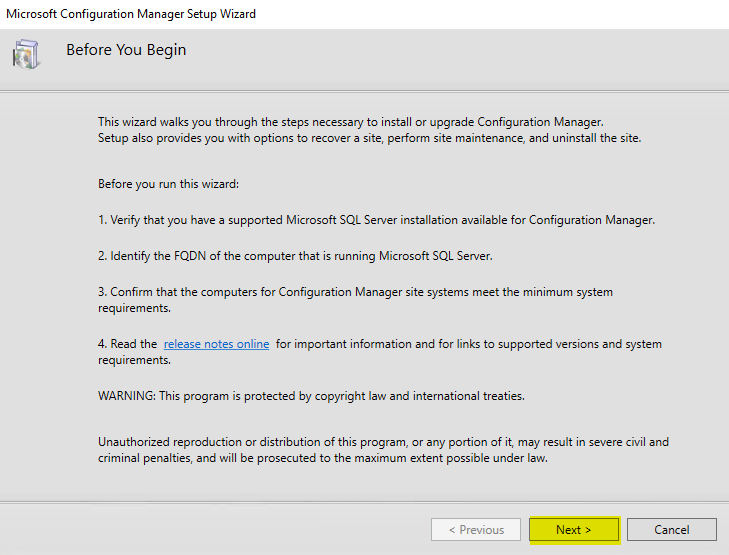Click the "Before you run this wizard:" text
Screen dimensions: 729x555
[169, 184]
